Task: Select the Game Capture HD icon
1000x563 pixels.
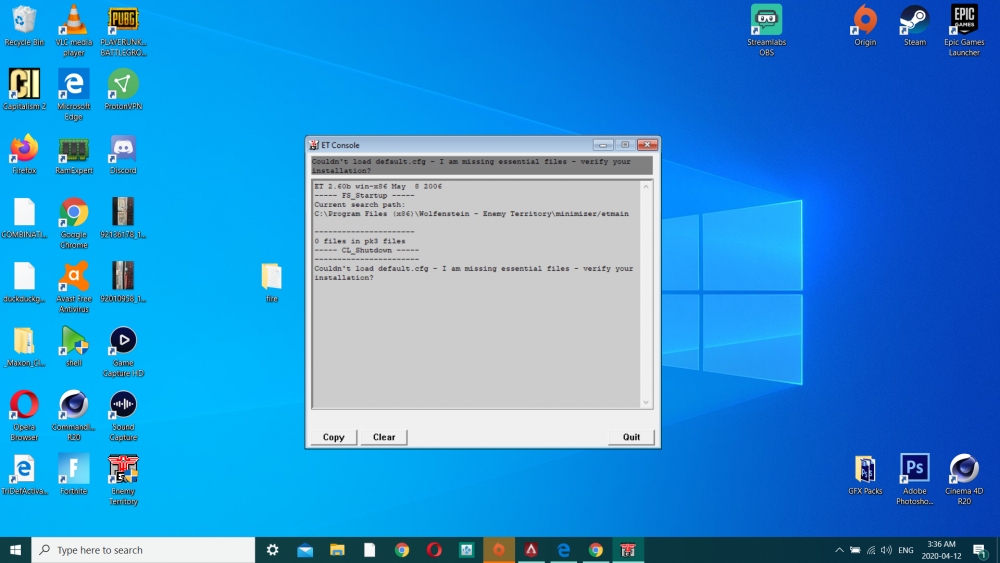Action: (123, 351)
